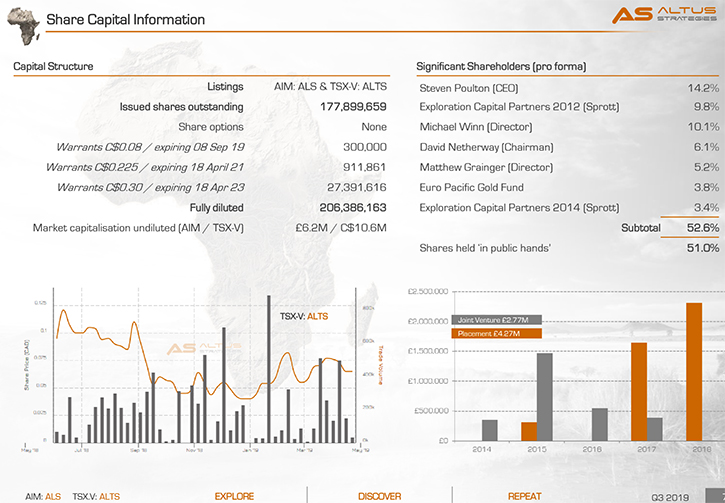The width and height of the screenshot is (725, 503).
Task: Select fully diluted value 206,386,163
Action: click(x=353, y=208)
